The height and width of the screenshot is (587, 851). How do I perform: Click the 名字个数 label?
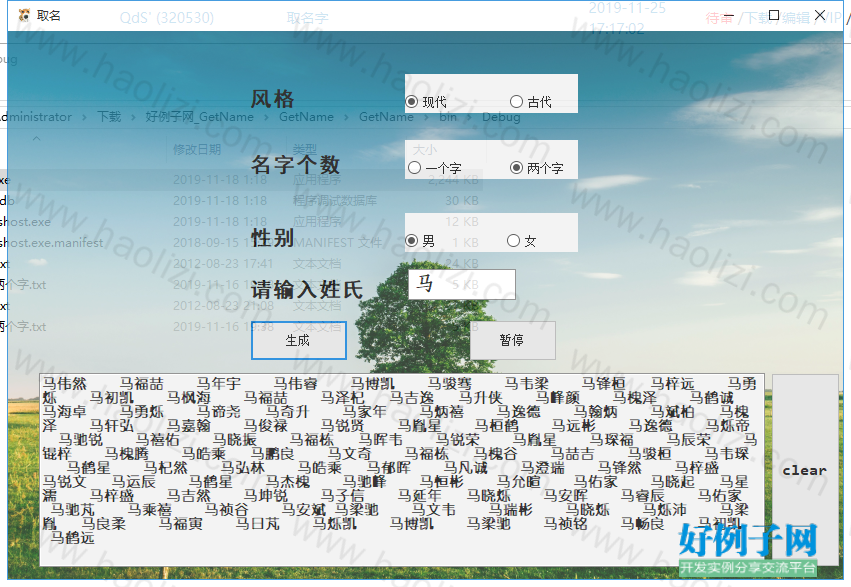296,164
